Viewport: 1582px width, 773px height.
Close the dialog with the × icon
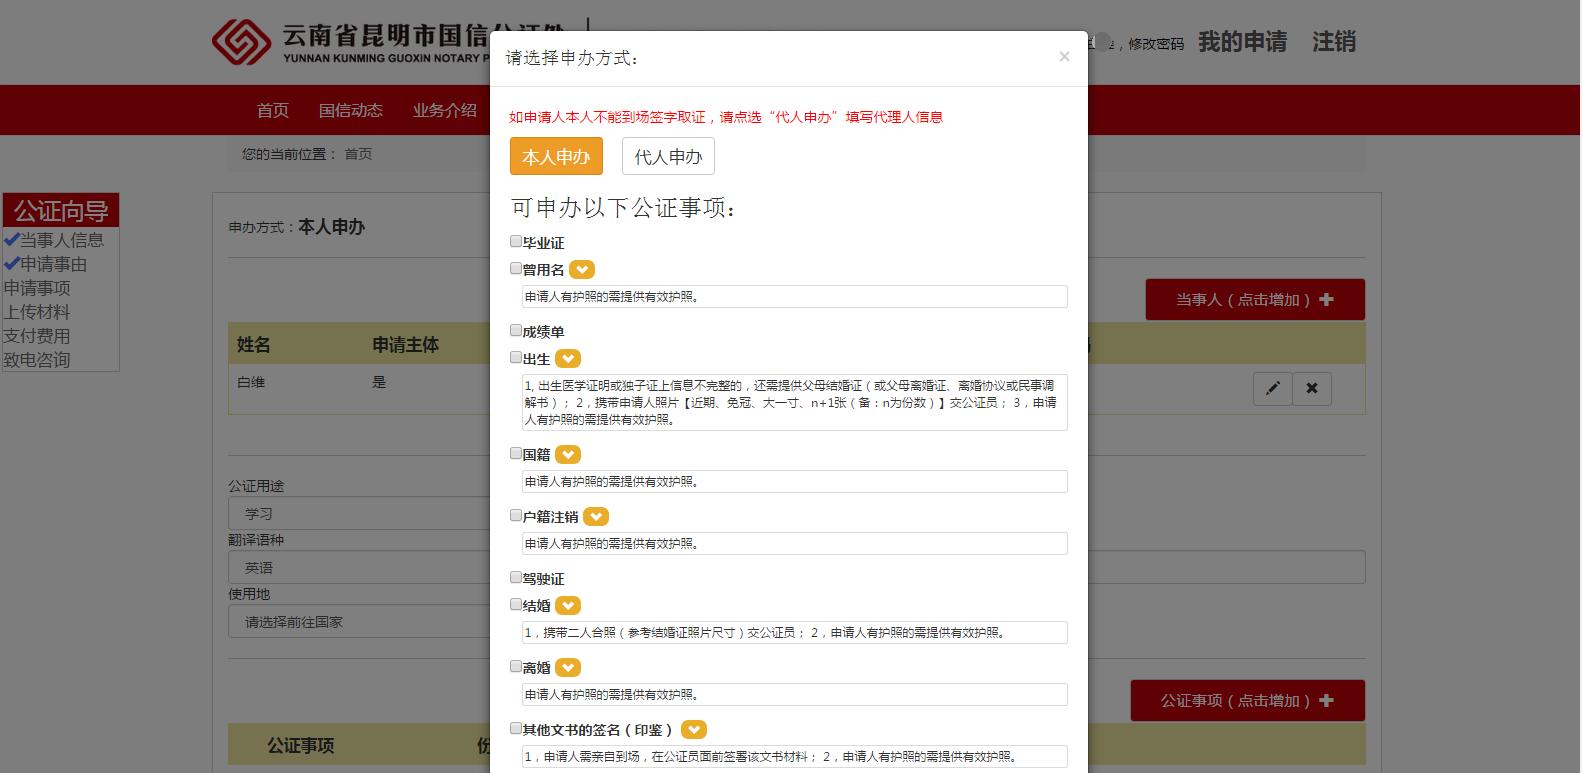point(1064,57)
